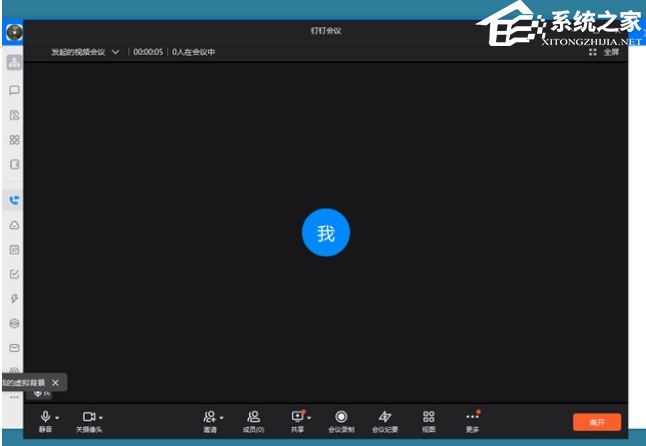This screenshot has width=646, height=446.
Task: Click the 虚拟背景 tooltip text
Action: pyautogui.click(x=23, y=383)
